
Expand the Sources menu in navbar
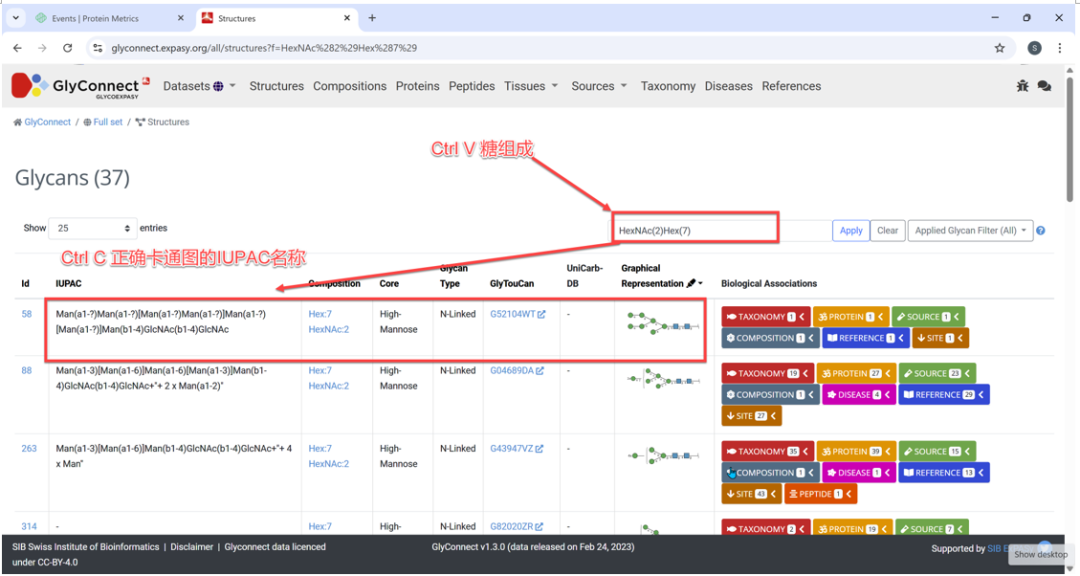click(x=598, y=86)
